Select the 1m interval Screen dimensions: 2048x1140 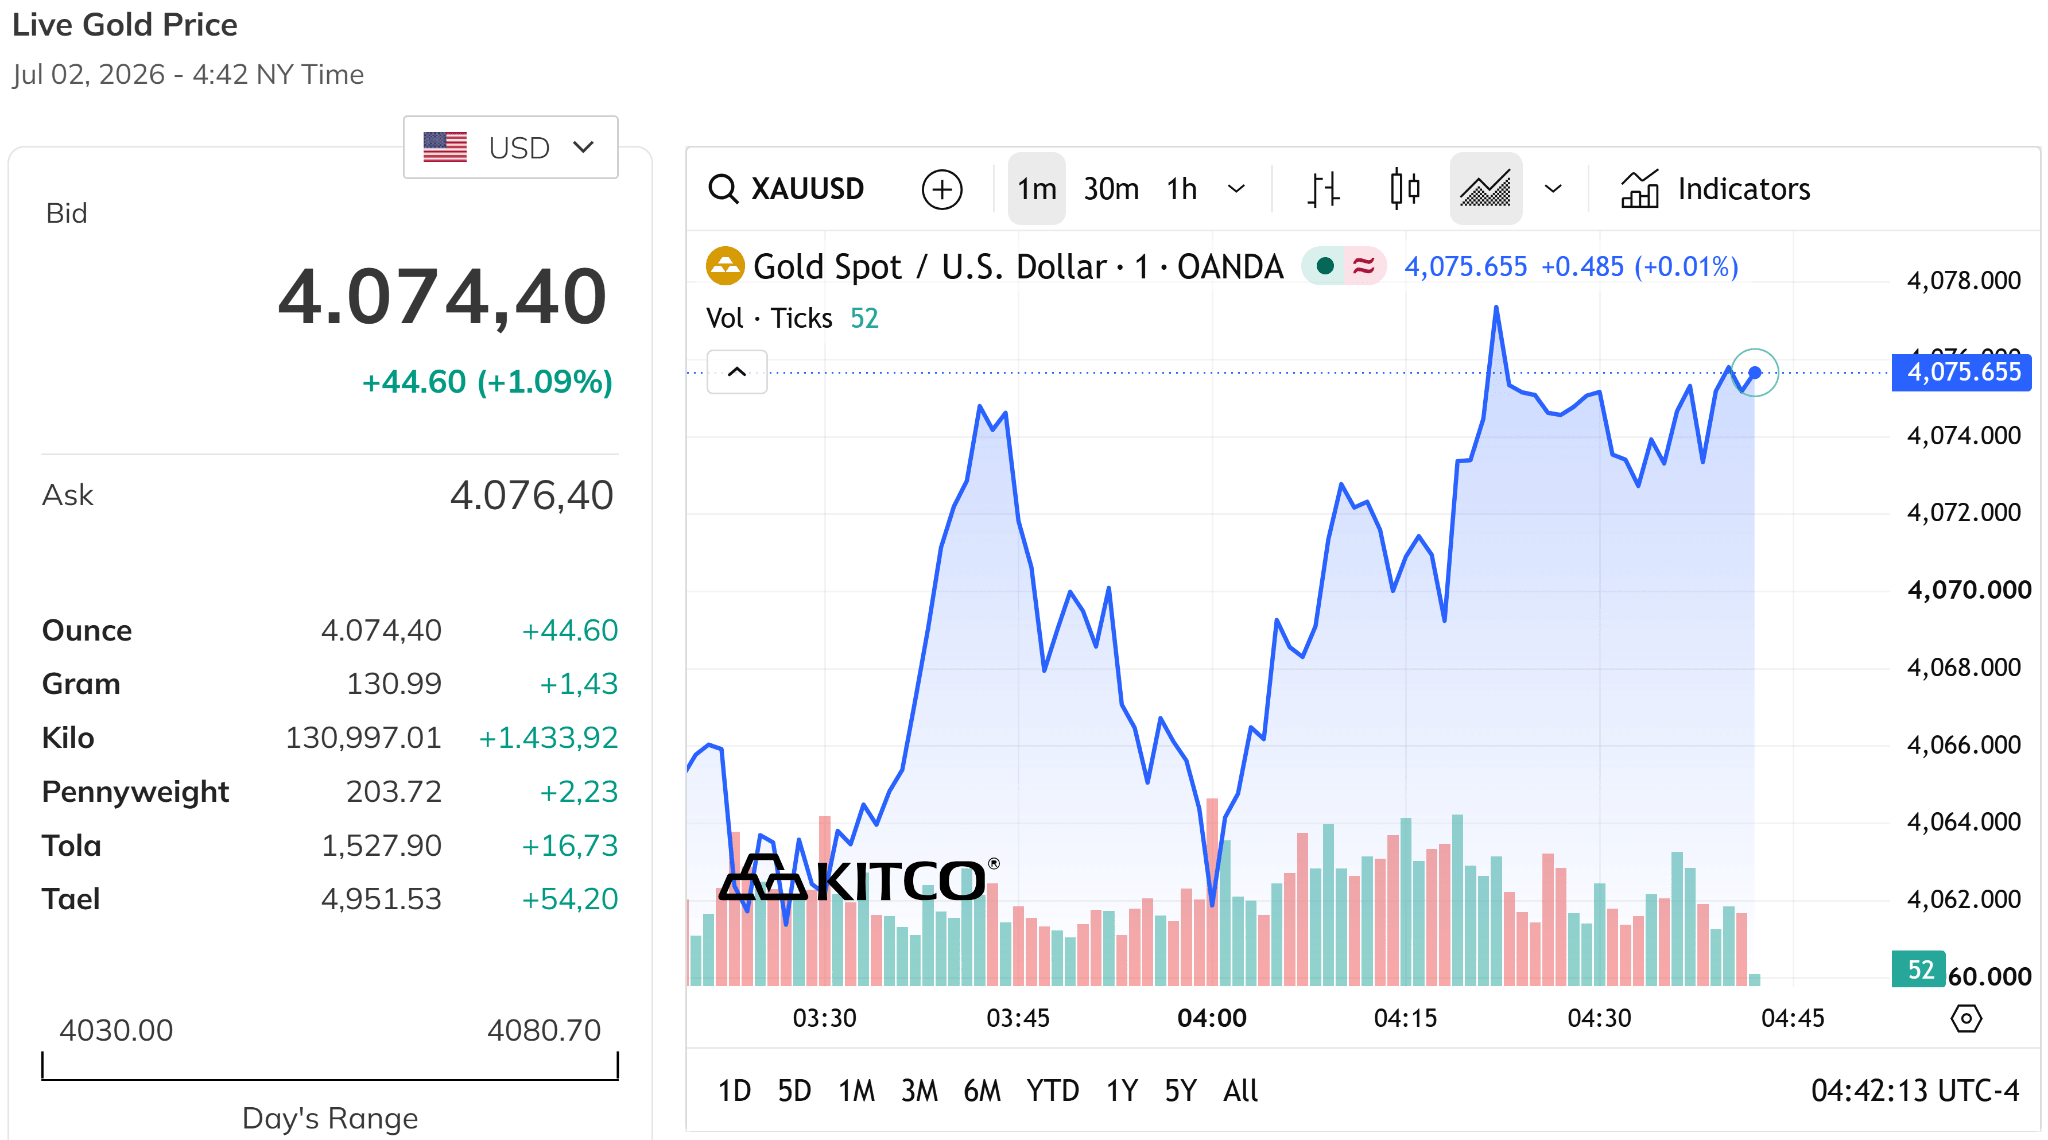click(x=1037, y=188)
